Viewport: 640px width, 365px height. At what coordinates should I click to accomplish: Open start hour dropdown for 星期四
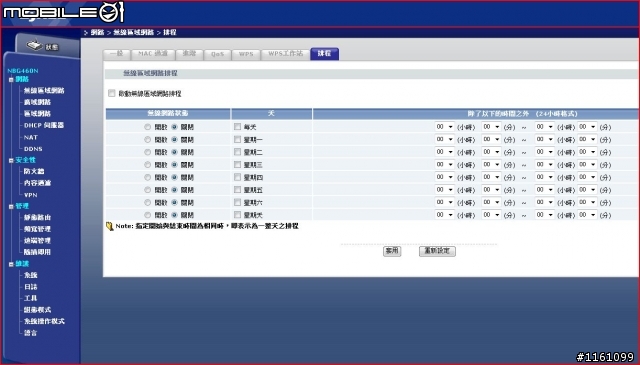pyautogui.click(x=444, y=177)
